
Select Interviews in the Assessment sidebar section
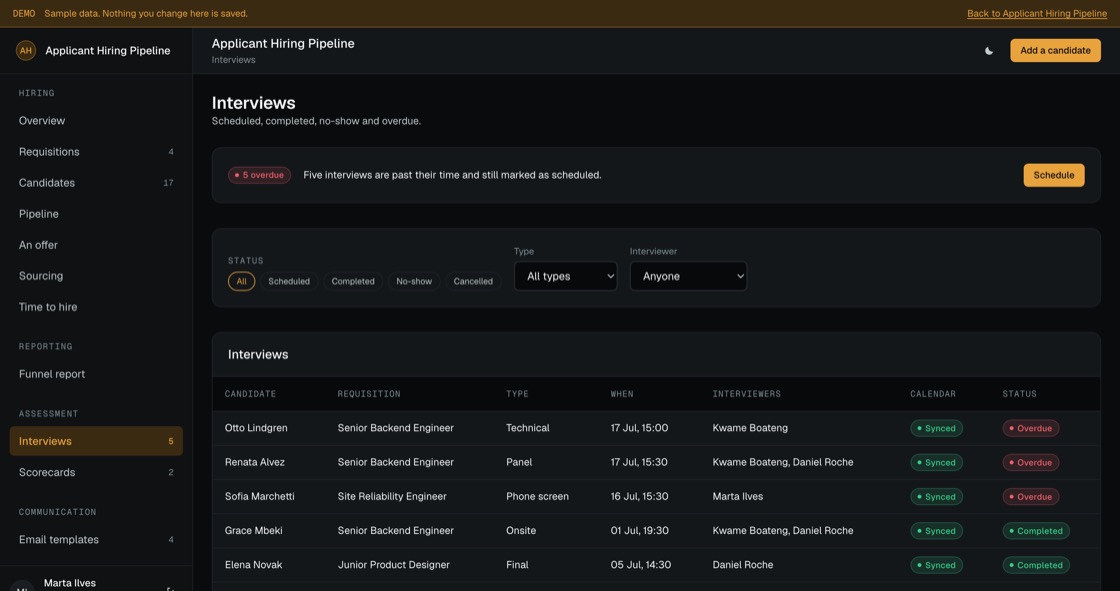96,441
